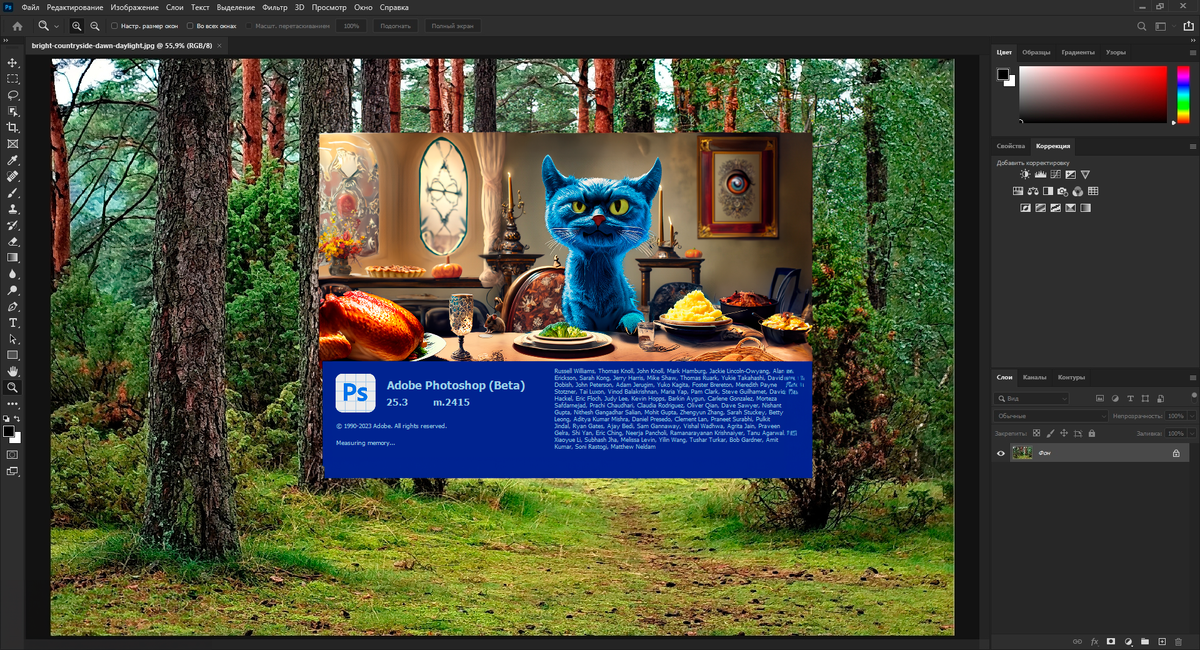Screen dimensions: 1200x650
Task: Click the Полный экран button
Action: [452, 26]
